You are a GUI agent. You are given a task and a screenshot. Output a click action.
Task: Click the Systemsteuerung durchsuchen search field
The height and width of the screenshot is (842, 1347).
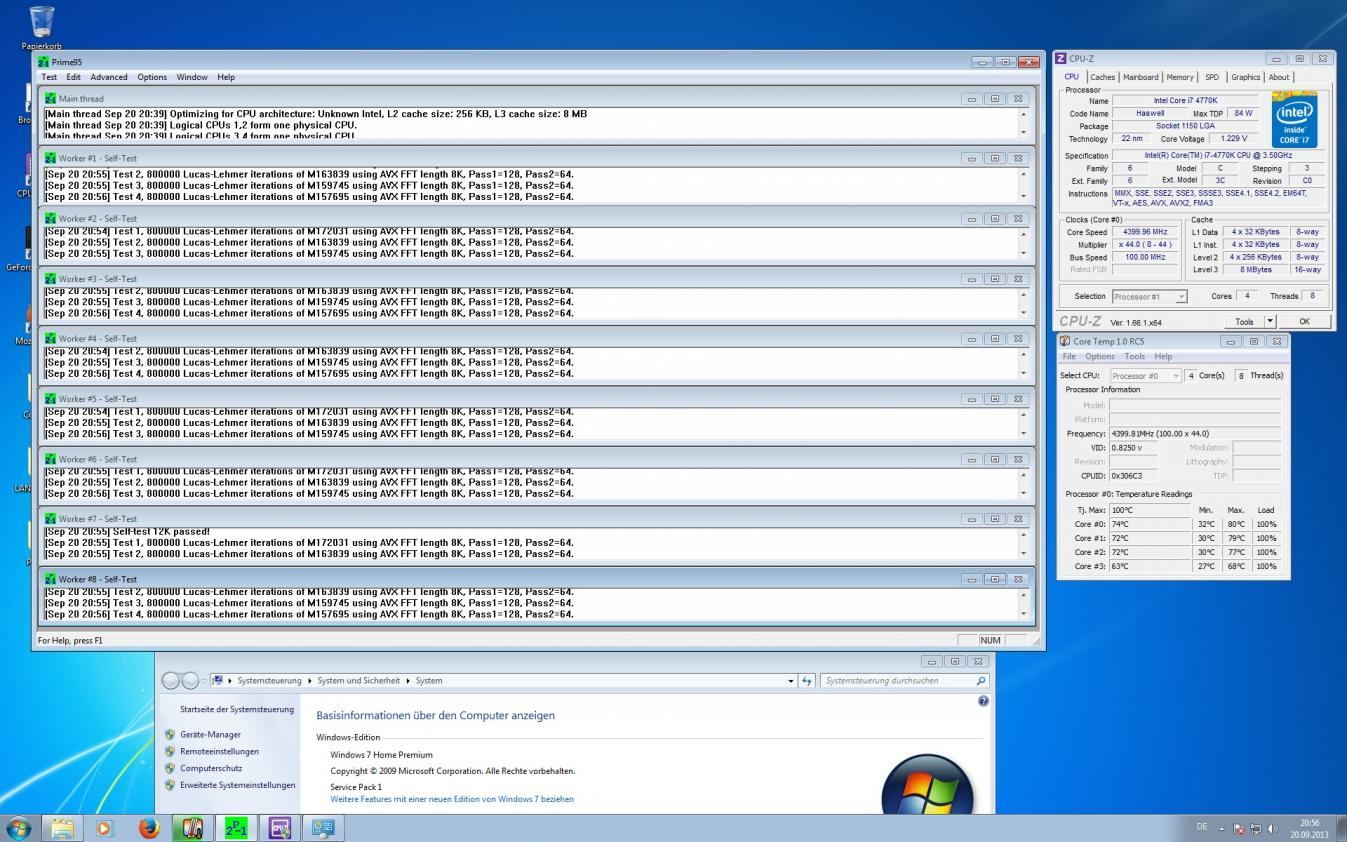(897, 681)
